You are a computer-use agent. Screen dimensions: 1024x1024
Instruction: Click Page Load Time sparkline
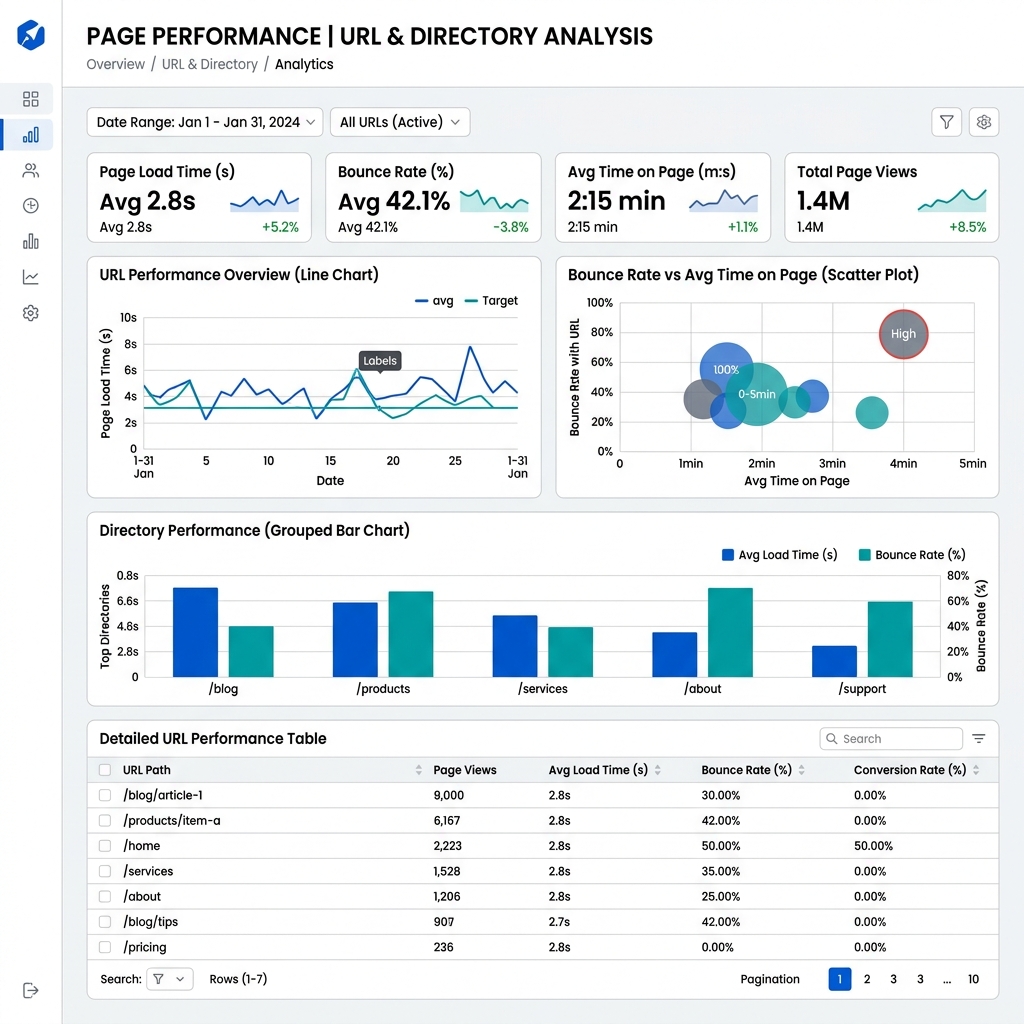pos(264,200)
